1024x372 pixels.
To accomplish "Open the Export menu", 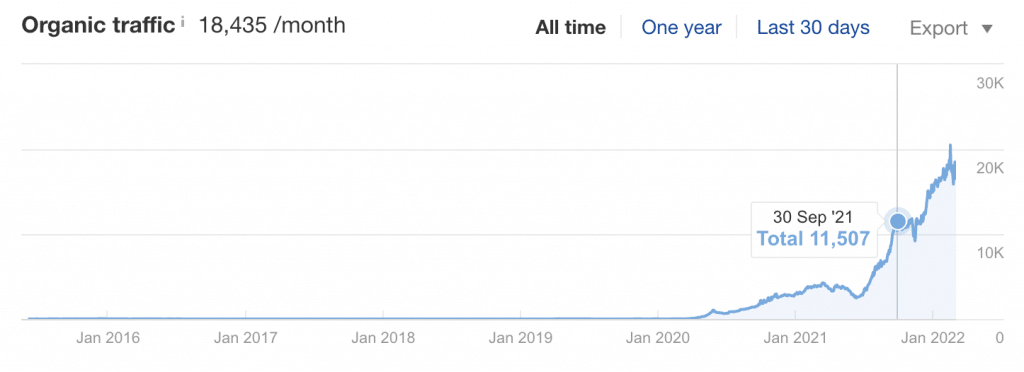I will pyautogui.click(x=951, y=28).
